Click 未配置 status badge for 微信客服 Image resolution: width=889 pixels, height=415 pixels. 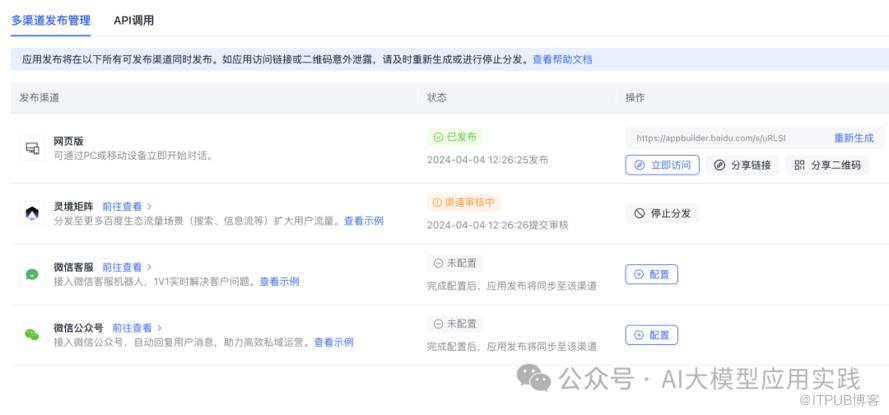(454, 263)
